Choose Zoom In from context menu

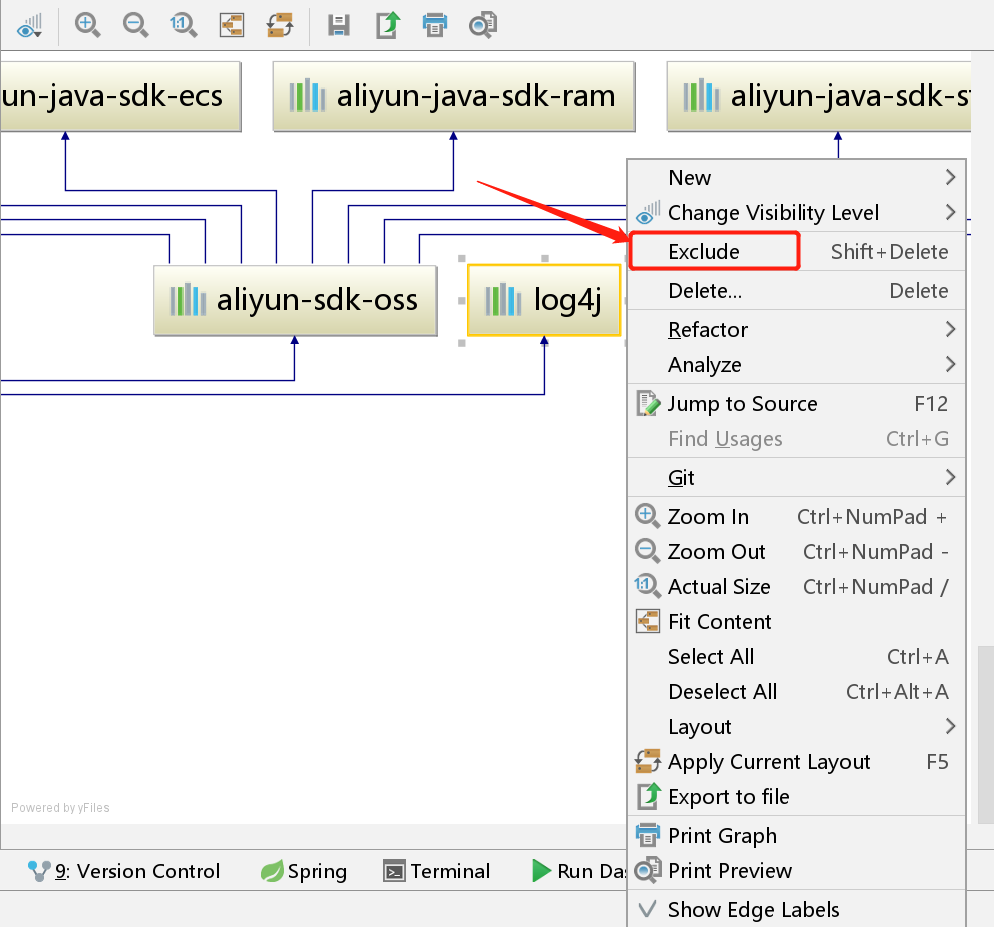pos(797,517)
